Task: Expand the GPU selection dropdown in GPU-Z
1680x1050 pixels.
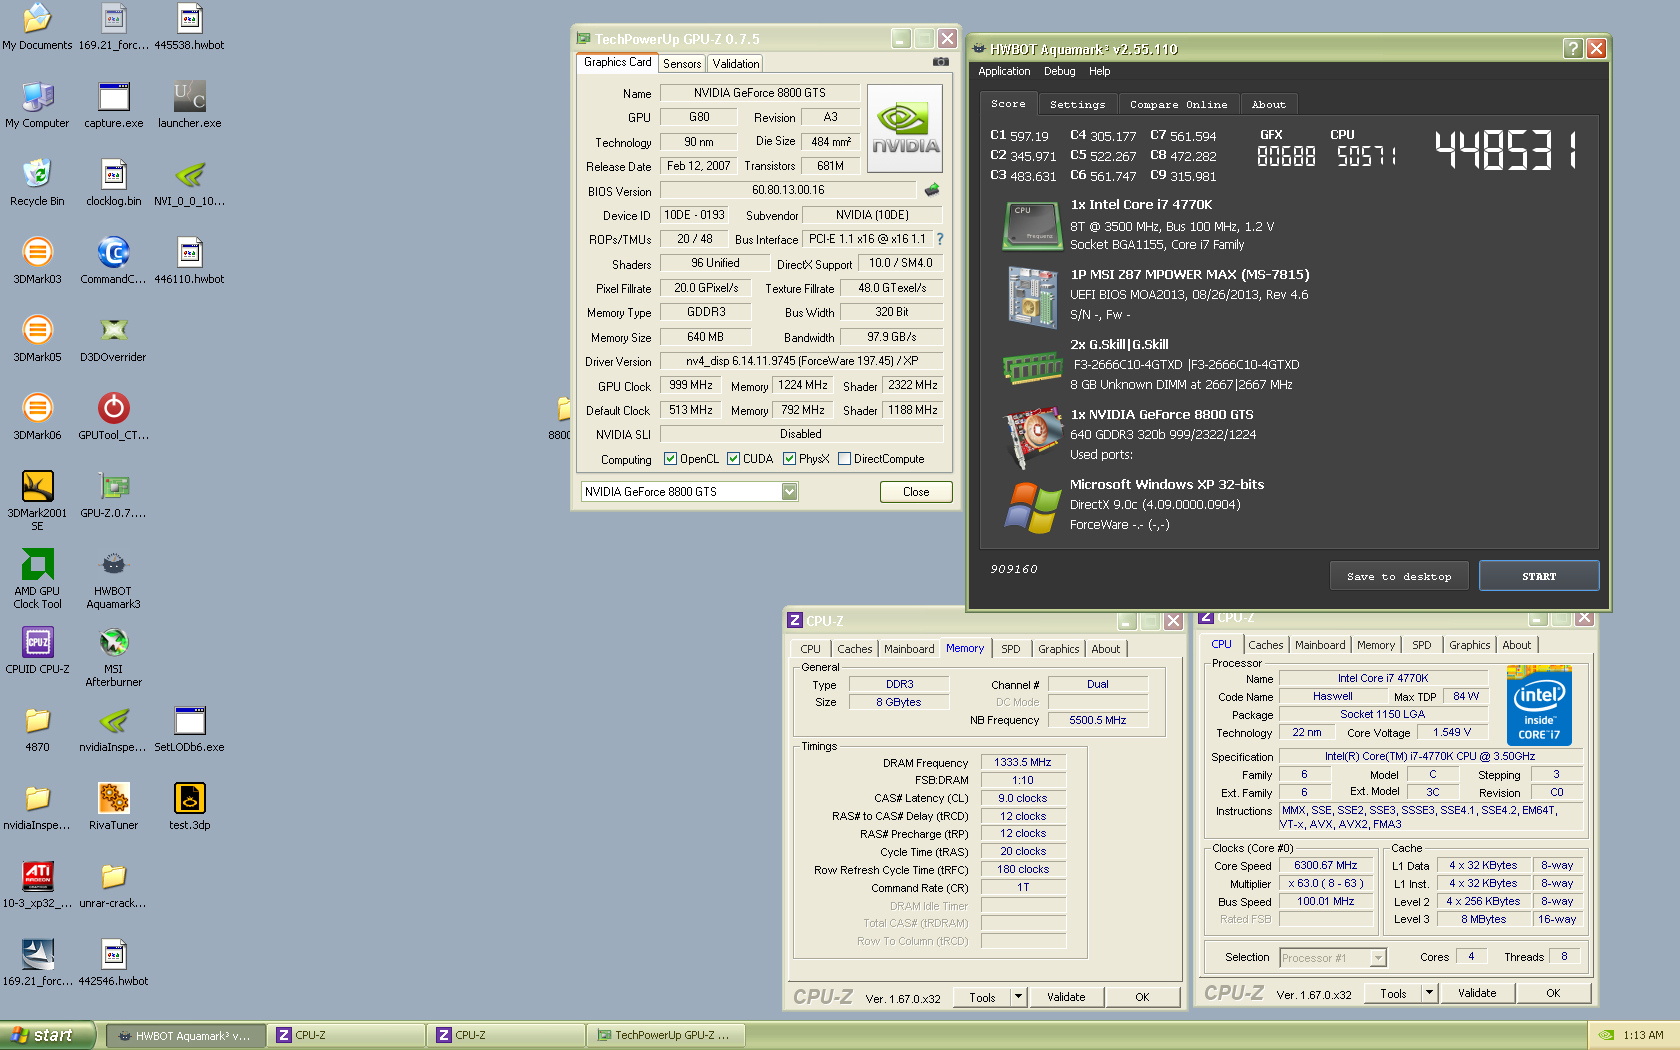Action: pos(789,492)
